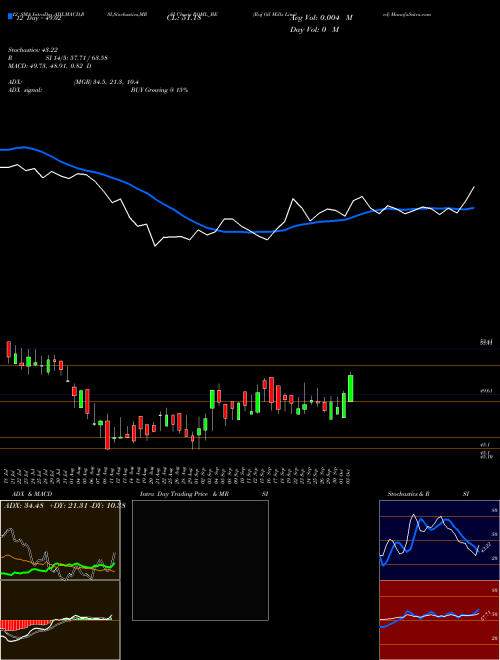The width and height of the screenshot is (500, 660).
Task: Click the 'Intra Day Trading Price & MR' title
Action: (184, 494)
